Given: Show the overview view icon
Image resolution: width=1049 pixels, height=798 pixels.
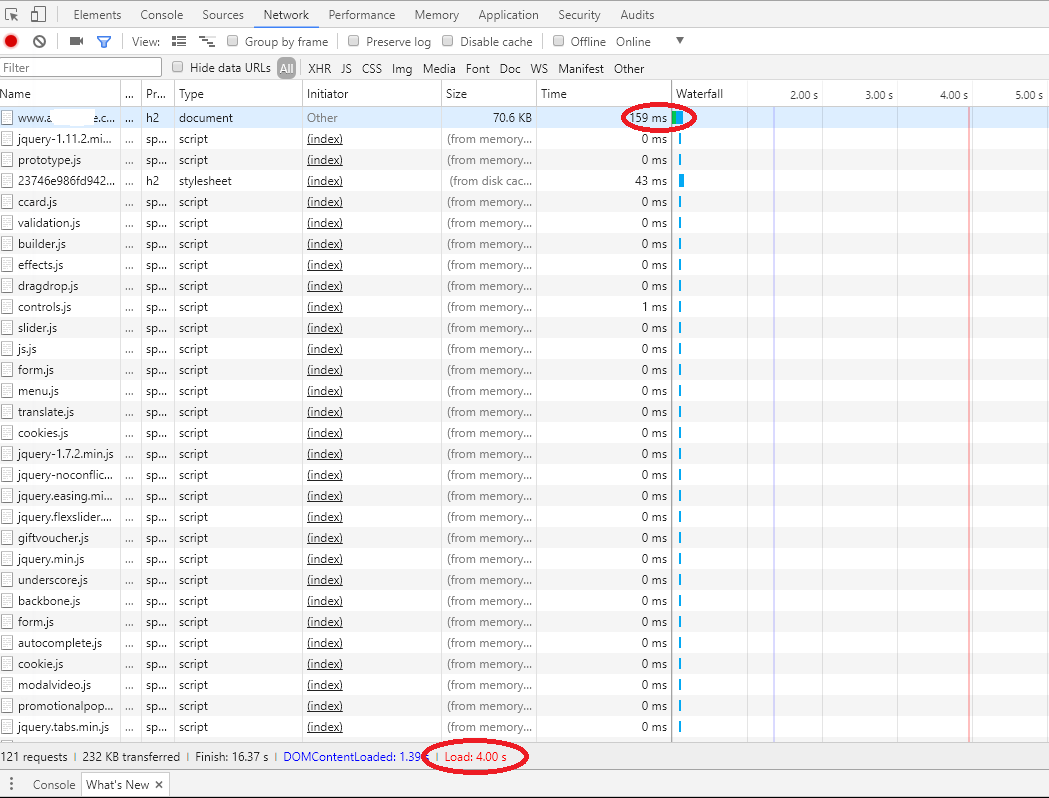Looking at the screenshot, I should coord(207,41).
